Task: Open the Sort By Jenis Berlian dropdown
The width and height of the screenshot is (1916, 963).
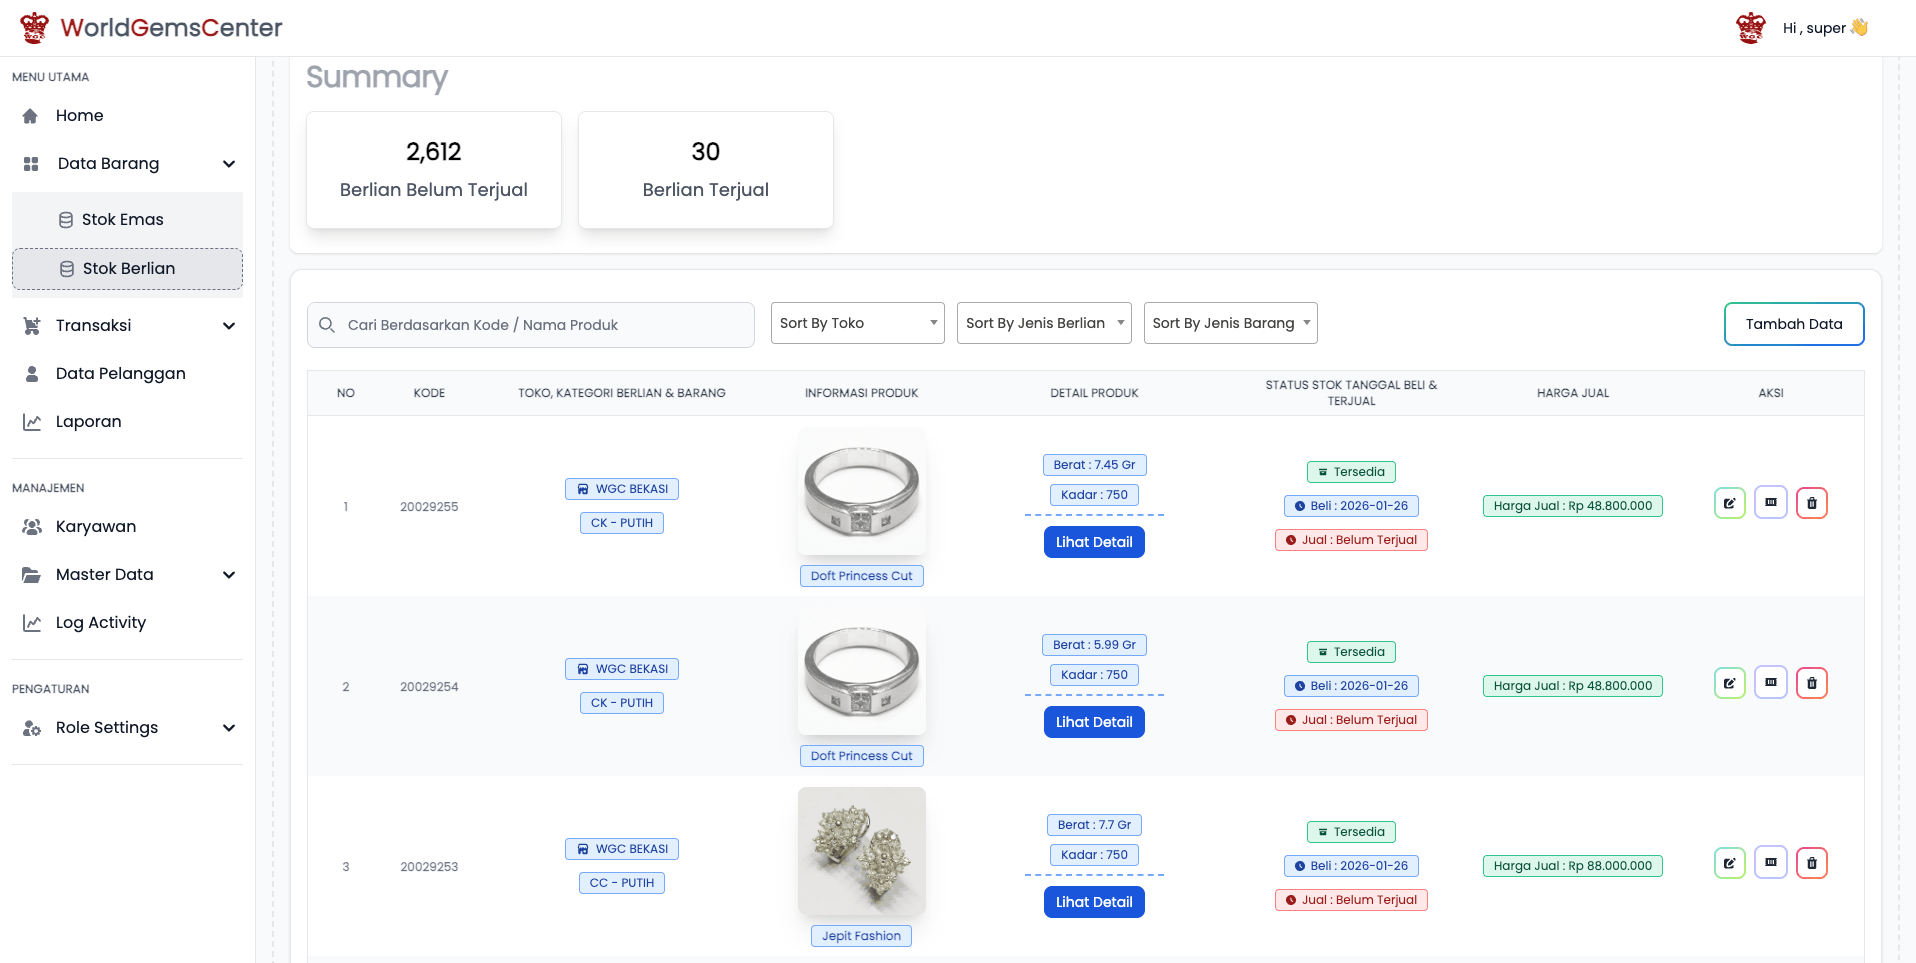Action: (1044, 323)
